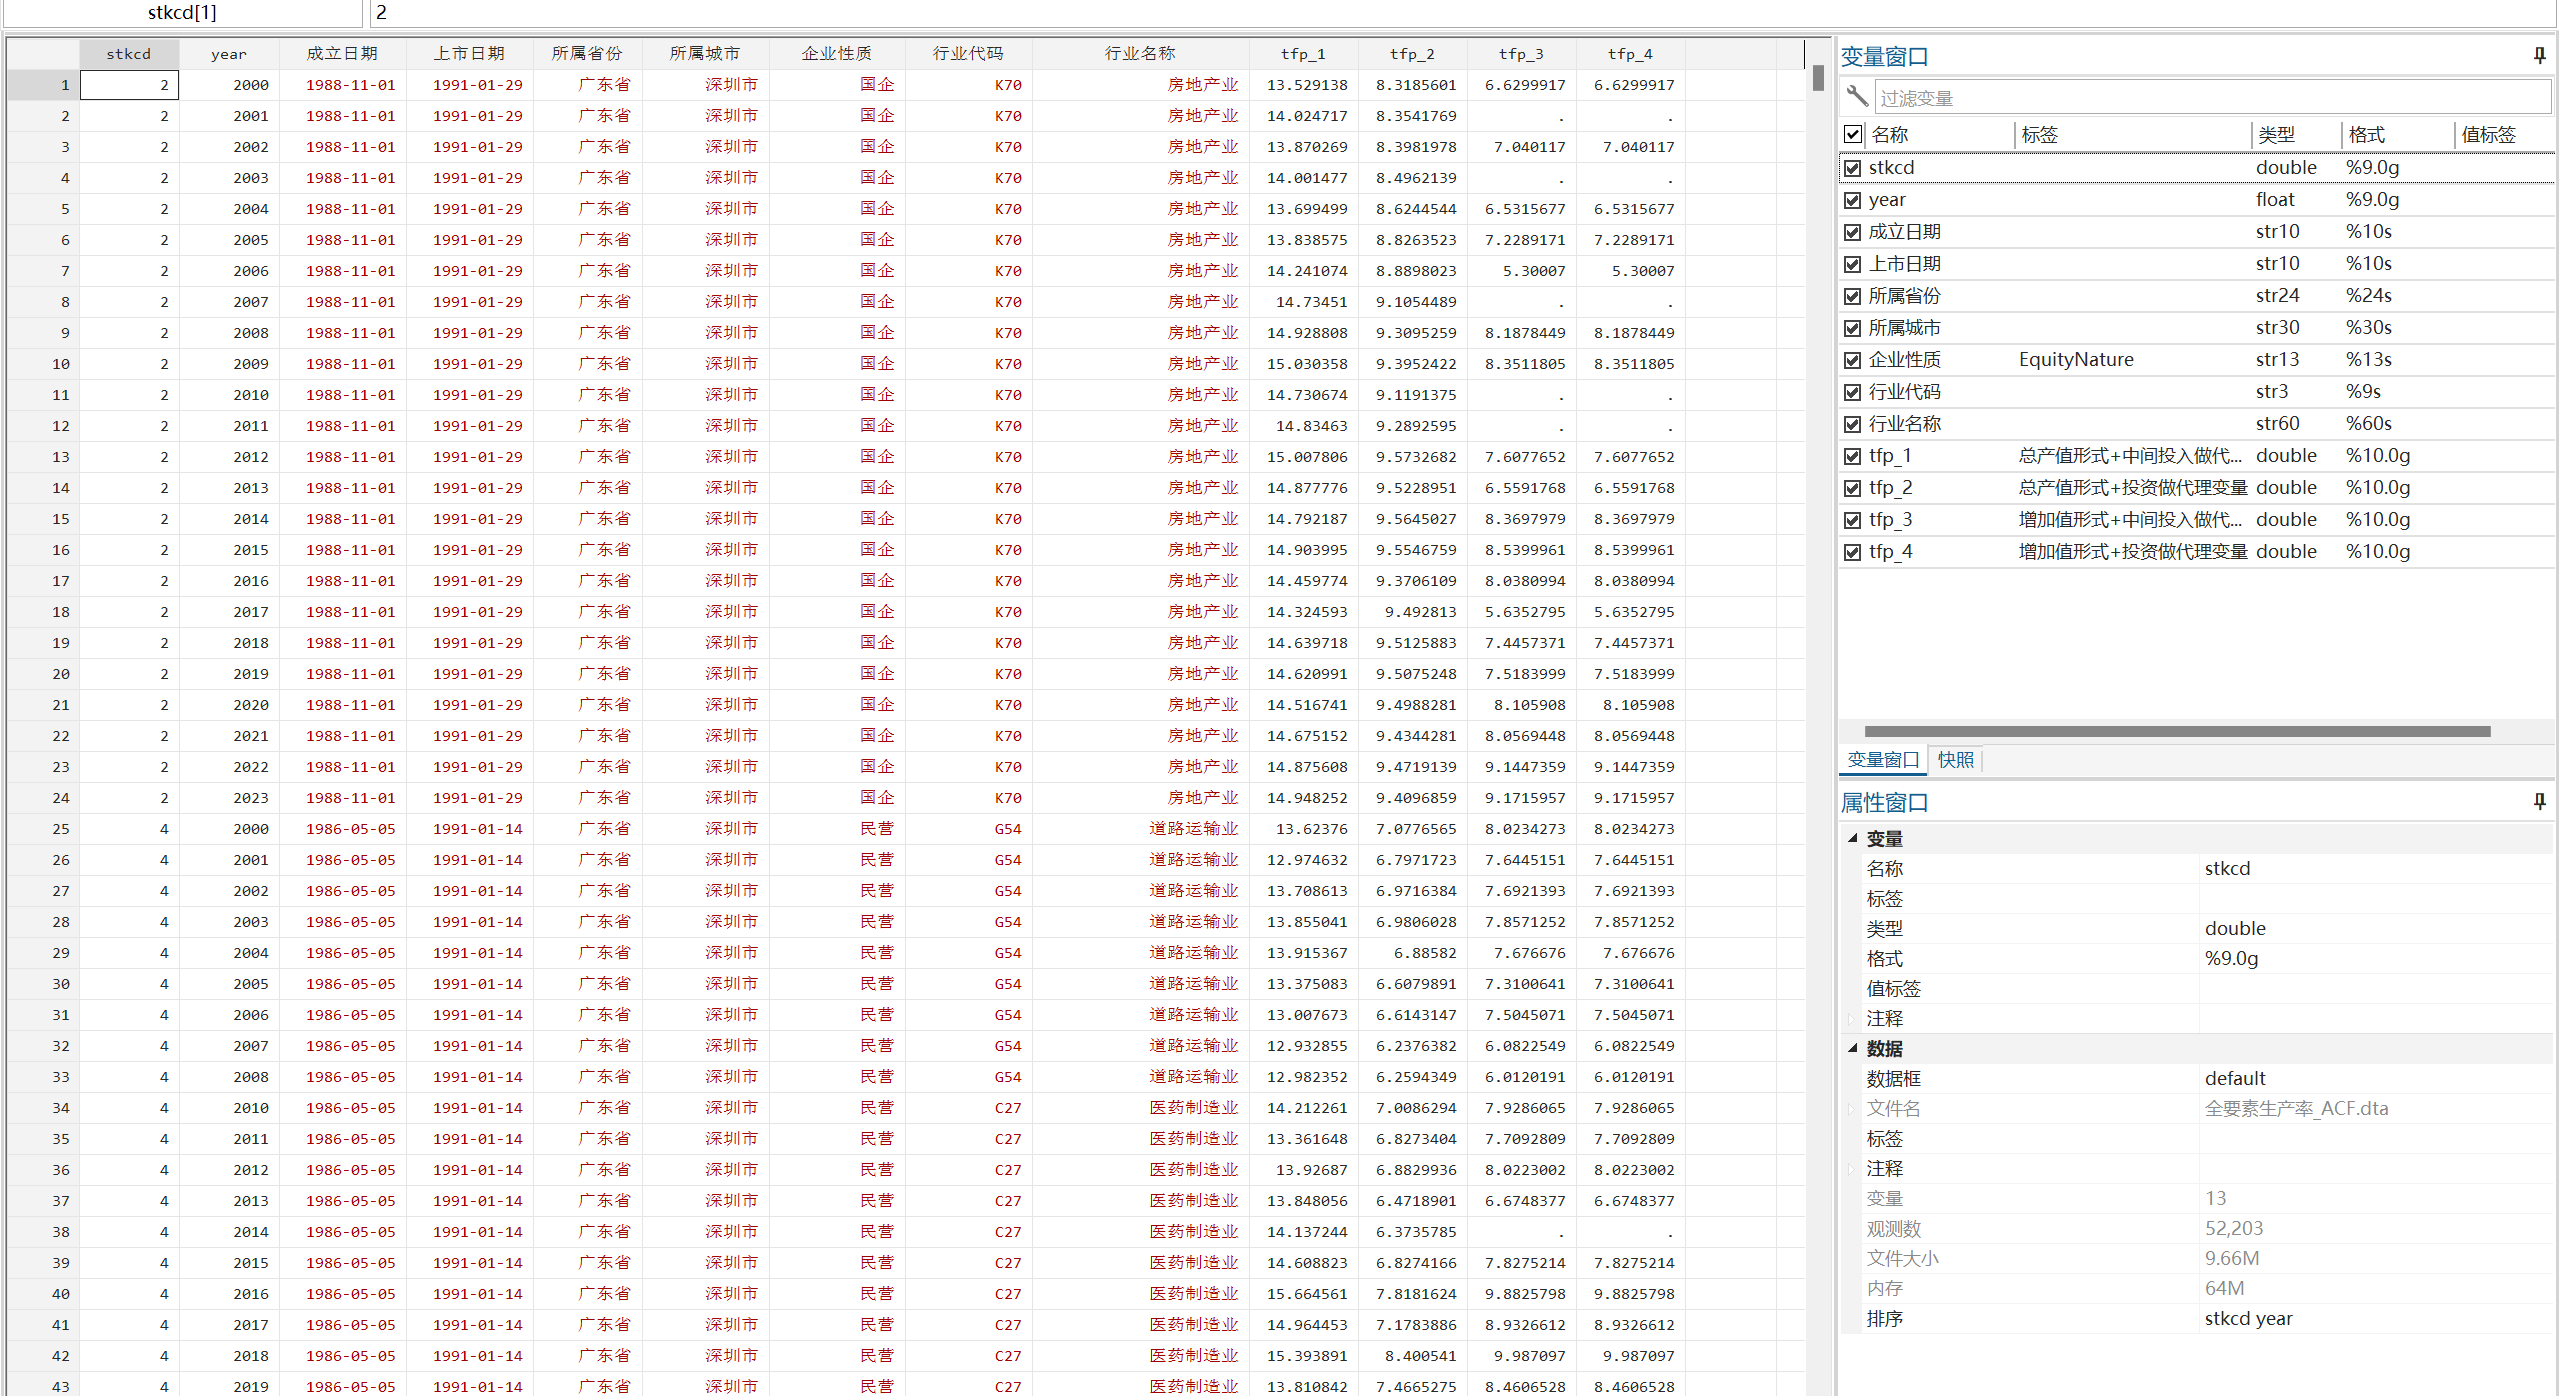Pin the 属性窗口 panel

2539,802
